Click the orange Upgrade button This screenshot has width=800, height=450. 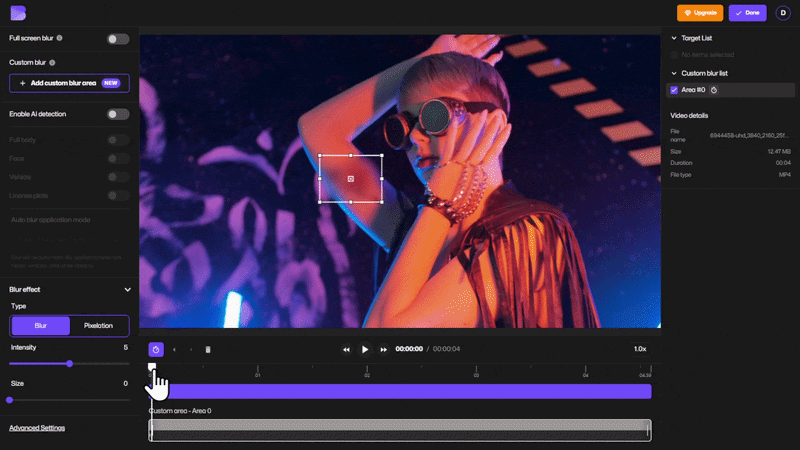[x=700, y=13]
